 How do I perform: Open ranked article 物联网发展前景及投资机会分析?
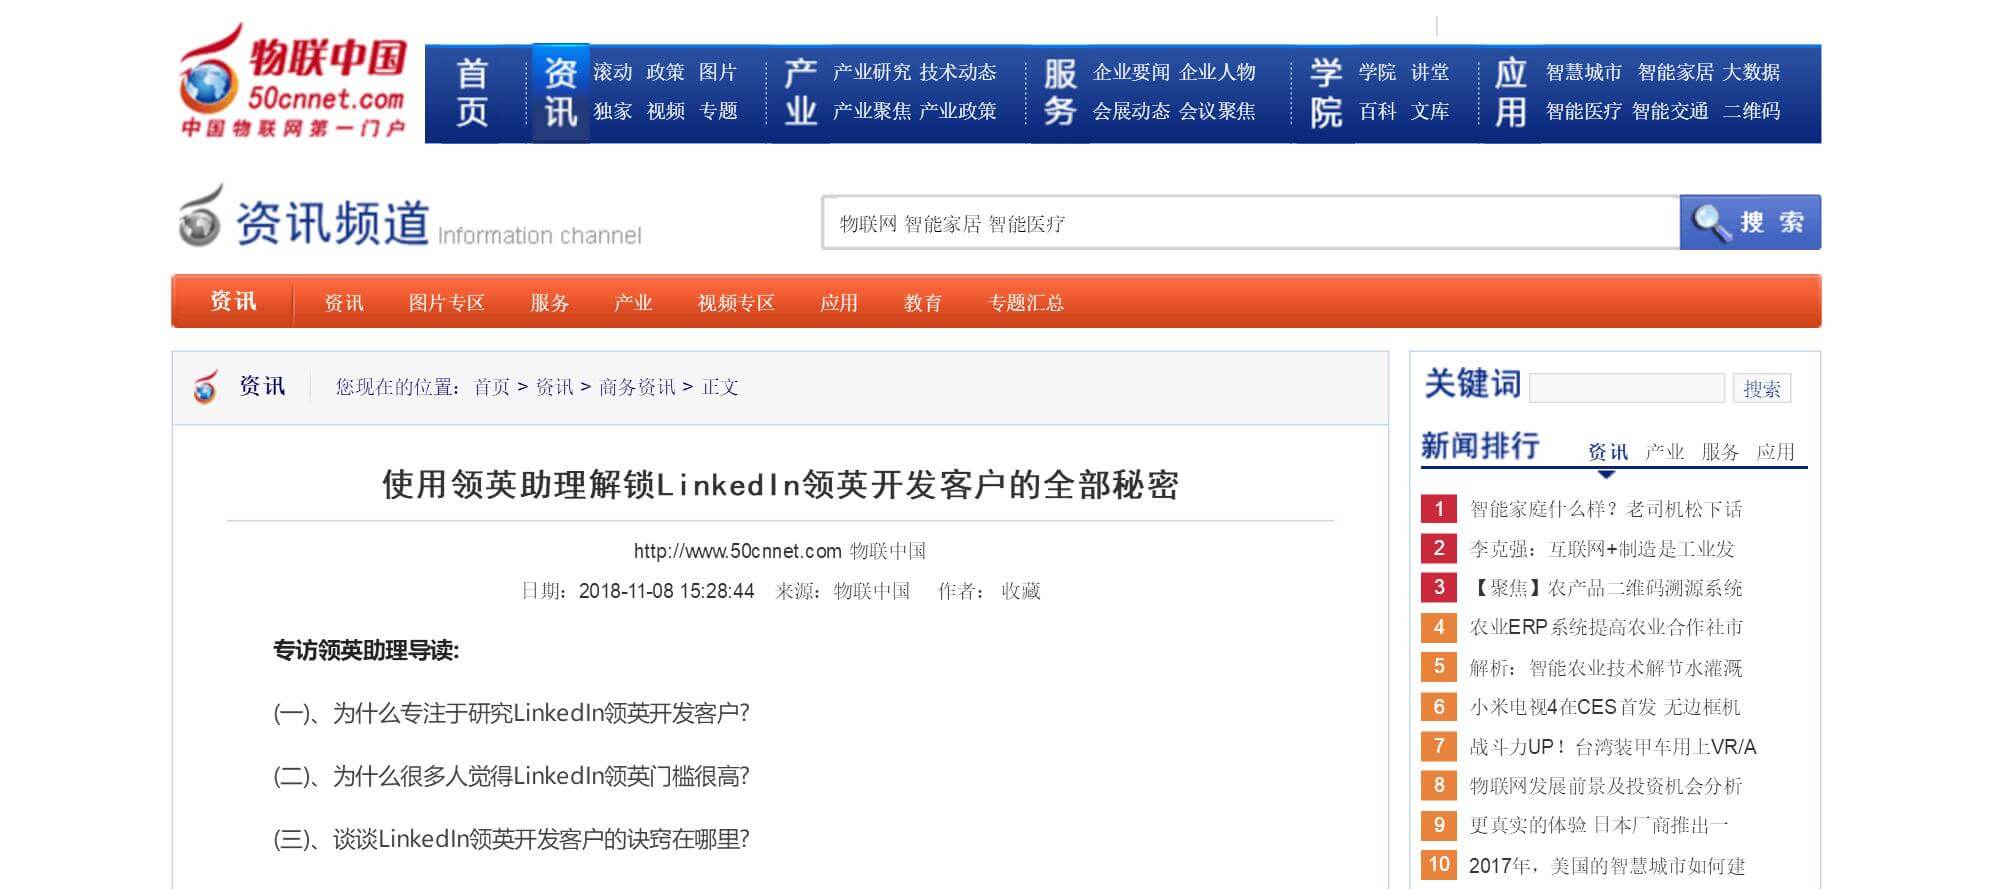tap(1606, 786)
